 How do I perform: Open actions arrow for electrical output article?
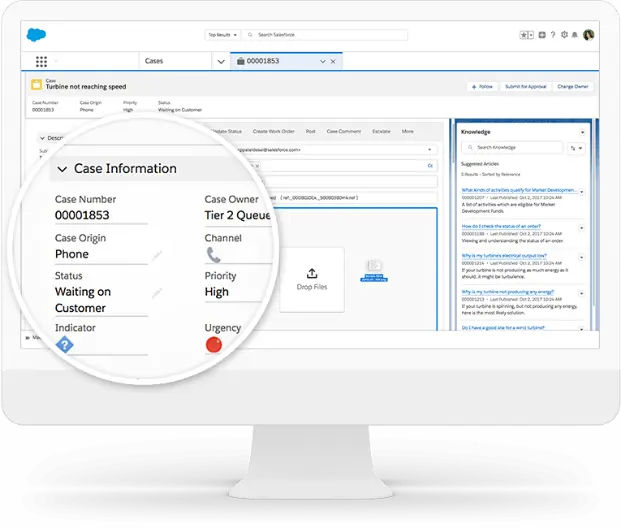tap(582, 257)
